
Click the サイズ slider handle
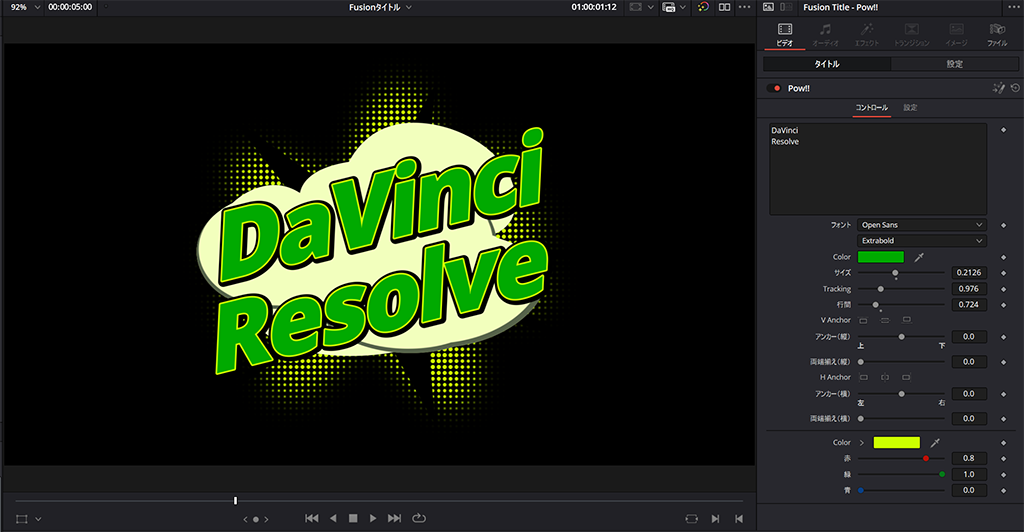coord(895,273)
